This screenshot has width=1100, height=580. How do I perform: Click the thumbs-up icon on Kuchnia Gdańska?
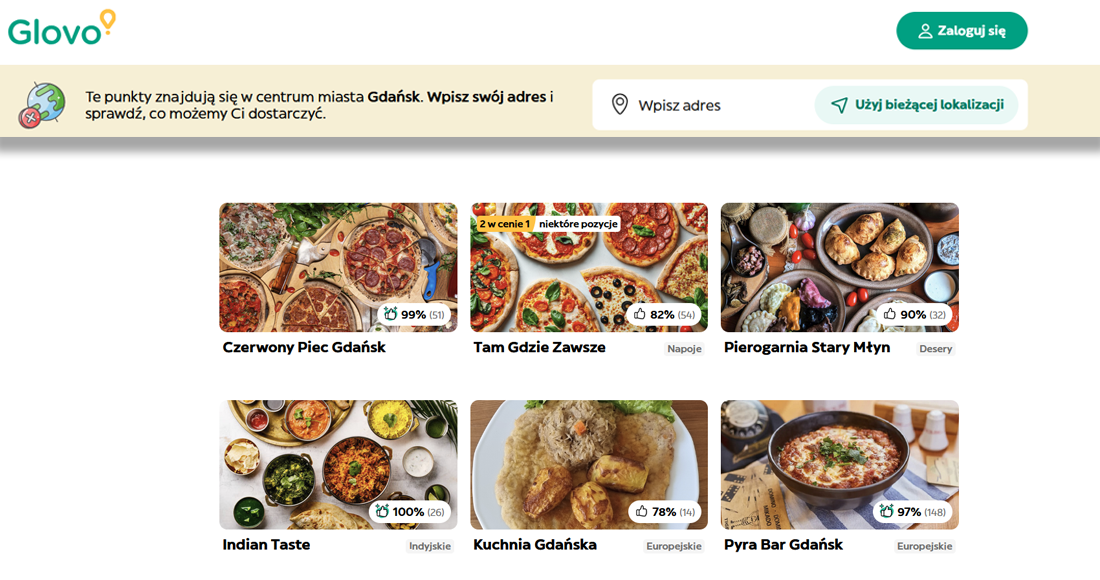pos(643,511)
